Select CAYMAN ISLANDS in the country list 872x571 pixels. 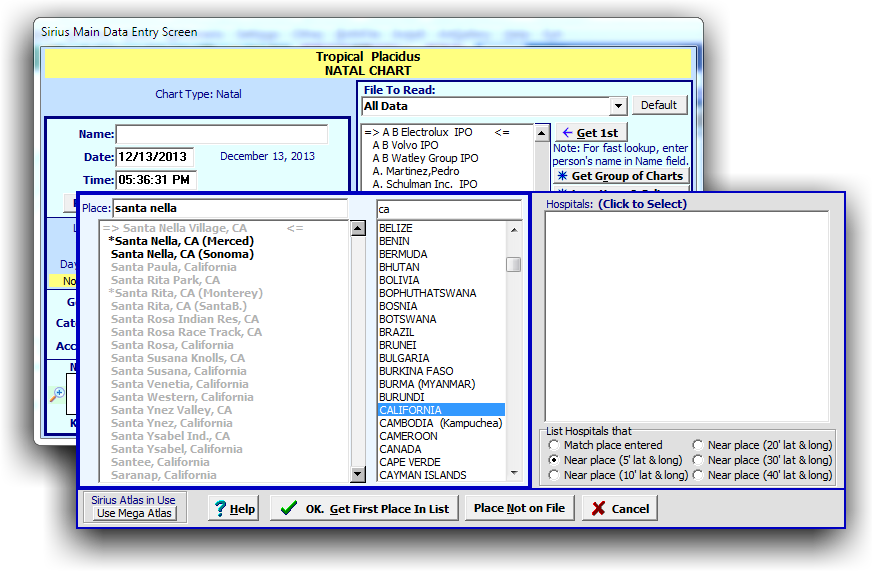[423, 475]
